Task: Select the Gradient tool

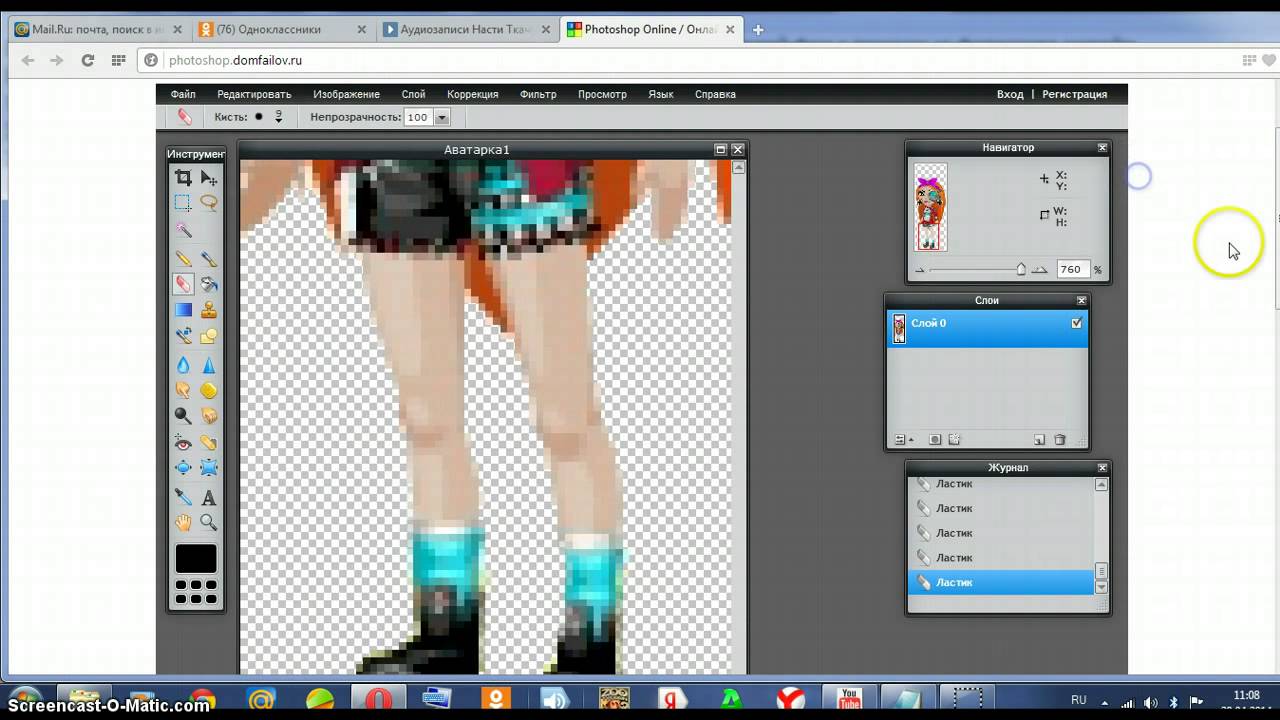Action: 183,310
